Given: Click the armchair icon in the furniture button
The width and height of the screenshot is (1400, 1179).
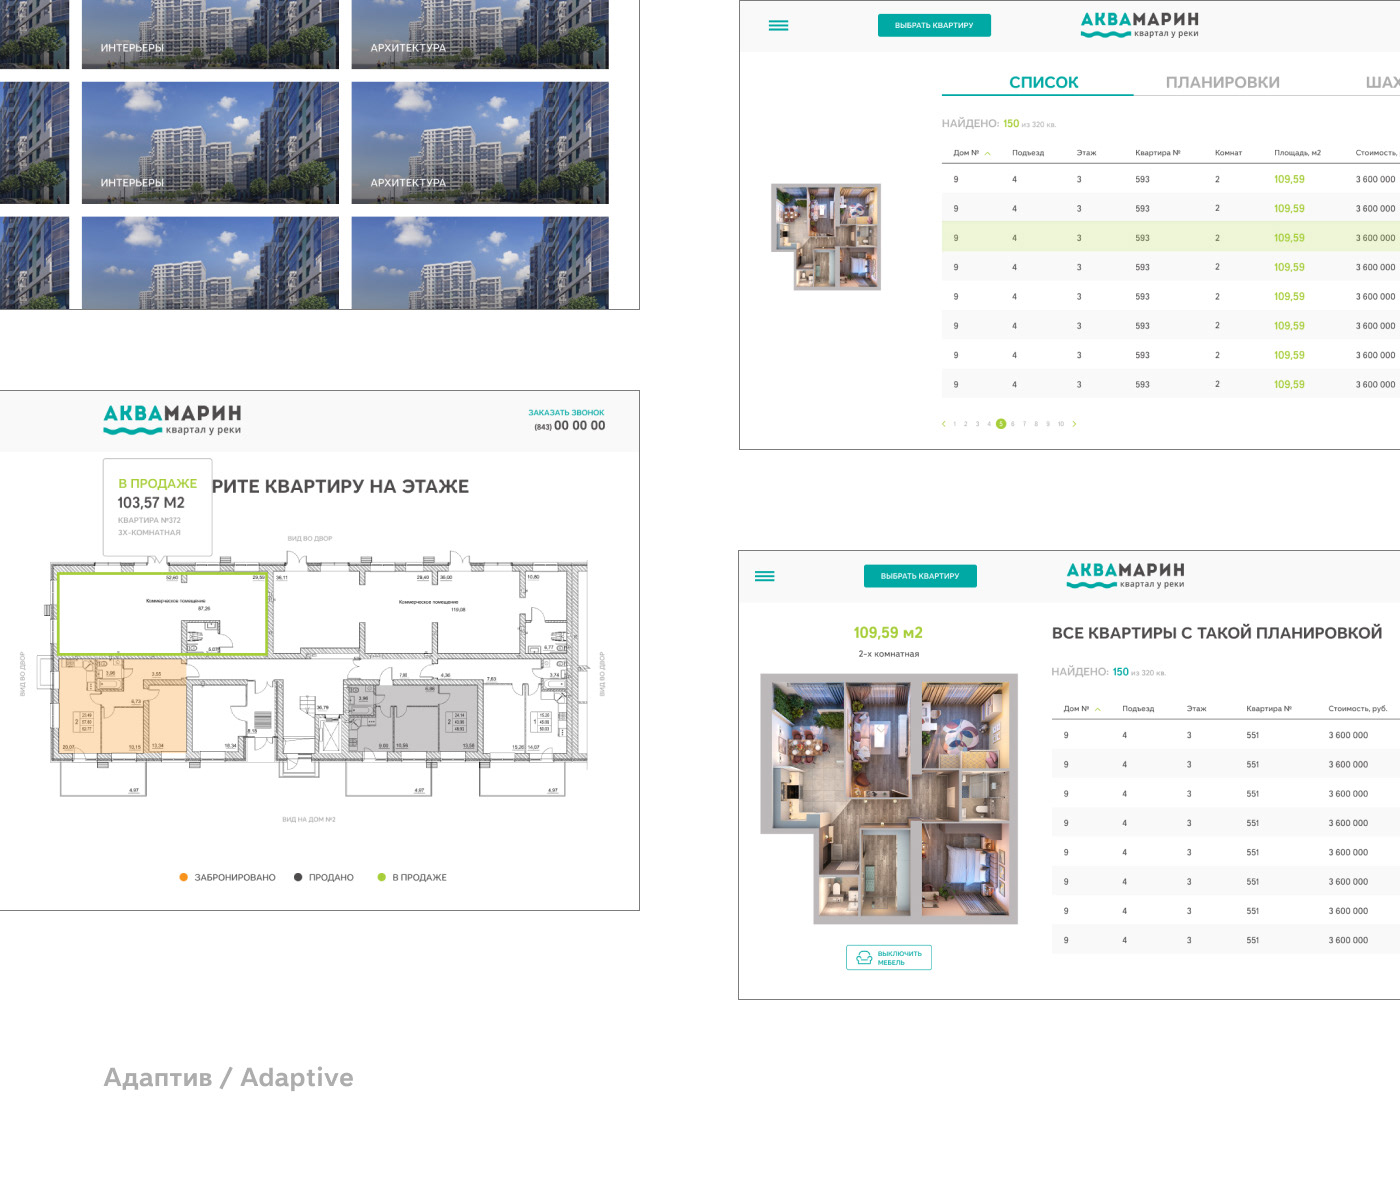Looking at the screenshot, I should click(864, 958).
